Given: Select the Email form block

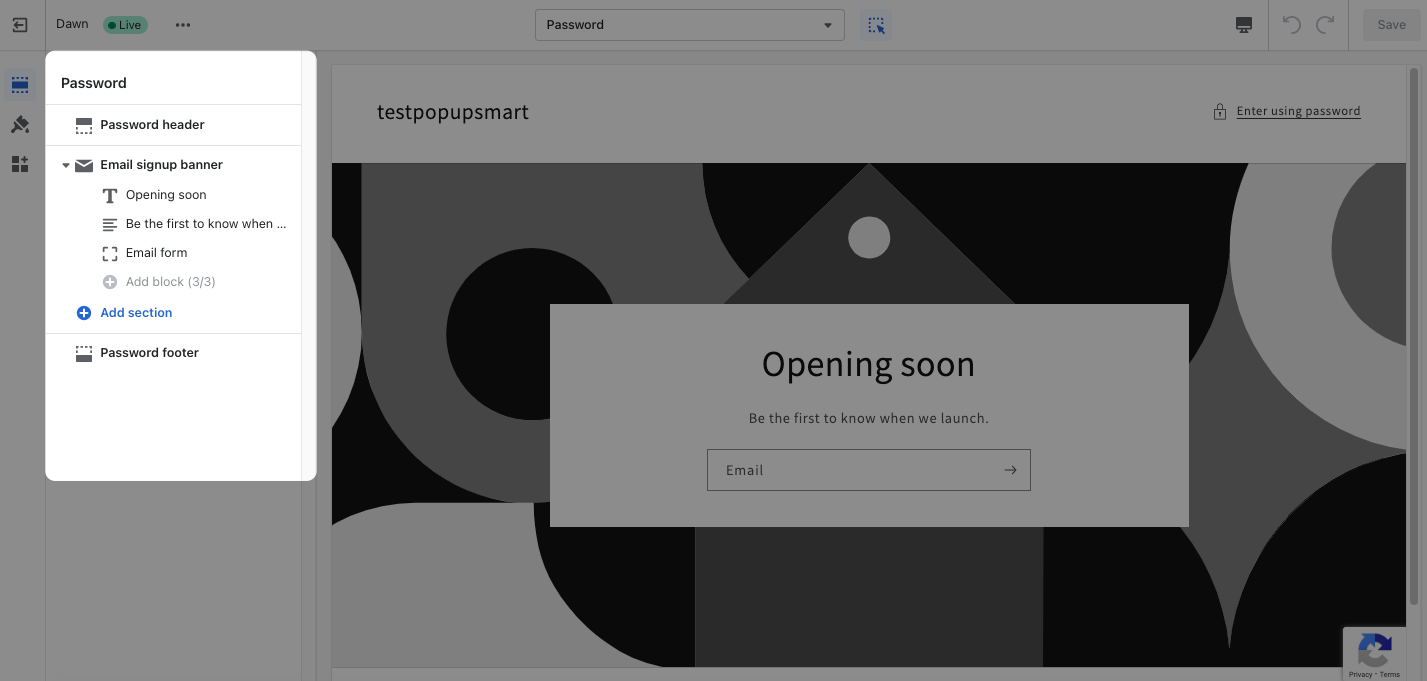Looking at the screenshot, I should (156, 253).
